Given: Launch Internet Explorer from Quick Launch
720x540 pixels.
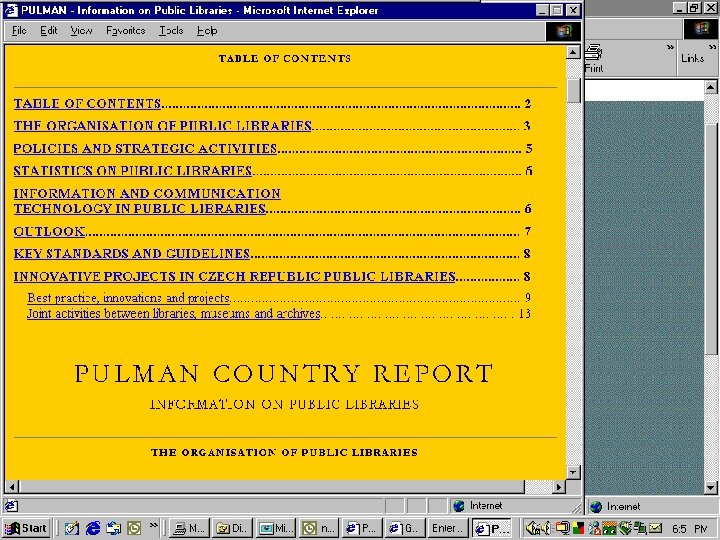Looking at the screenshot, I should pyautogui.click(x=93, y=529).
